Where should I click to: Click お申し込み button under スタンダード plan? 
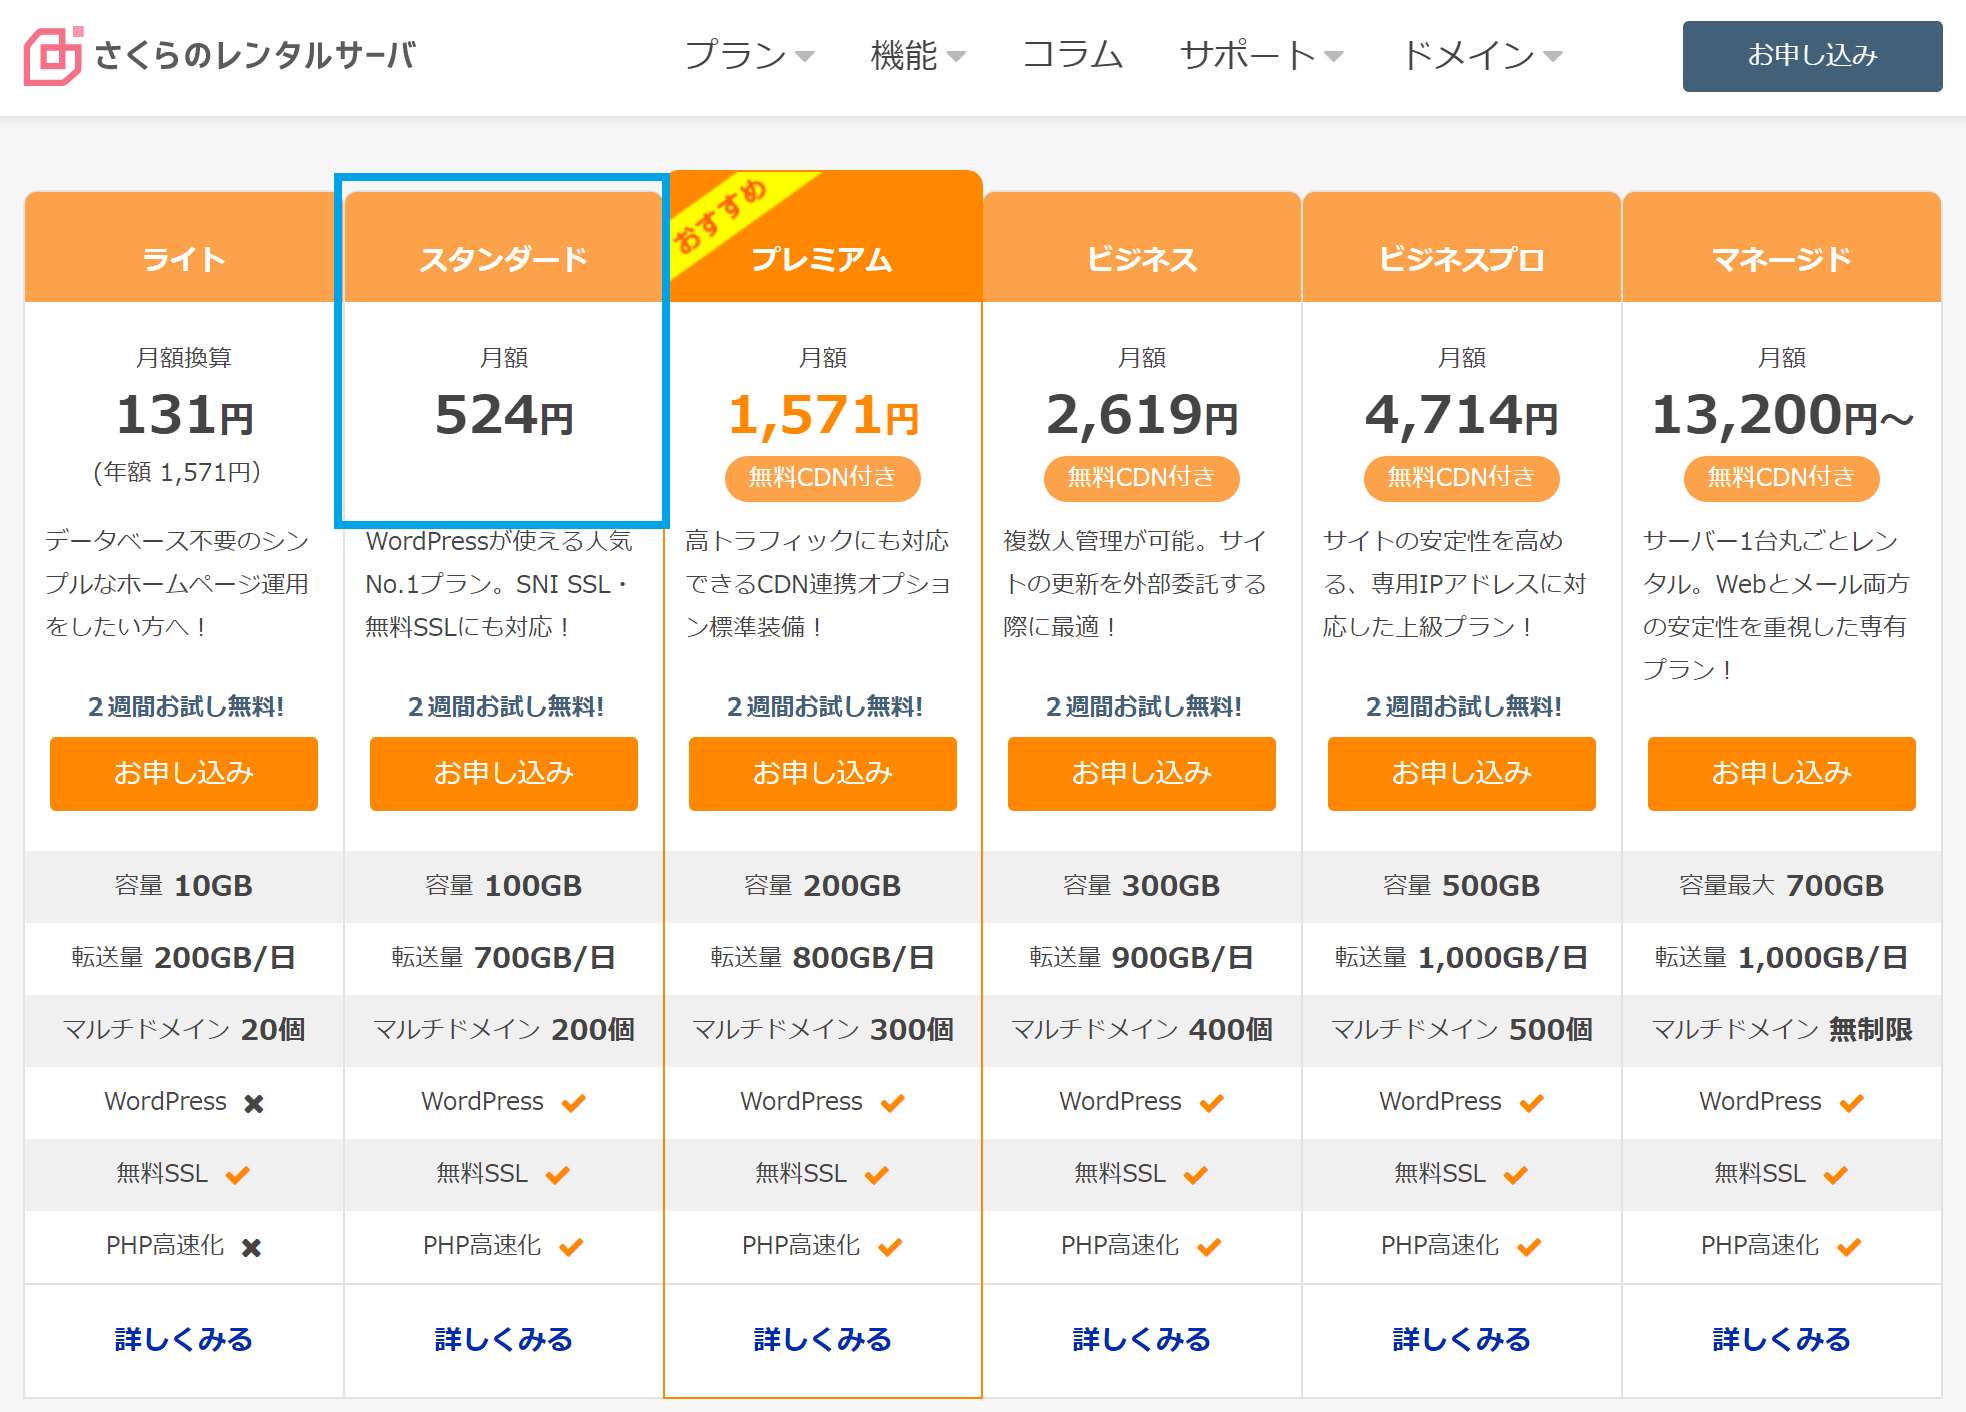pyautogui.click(x=503, y=773)
